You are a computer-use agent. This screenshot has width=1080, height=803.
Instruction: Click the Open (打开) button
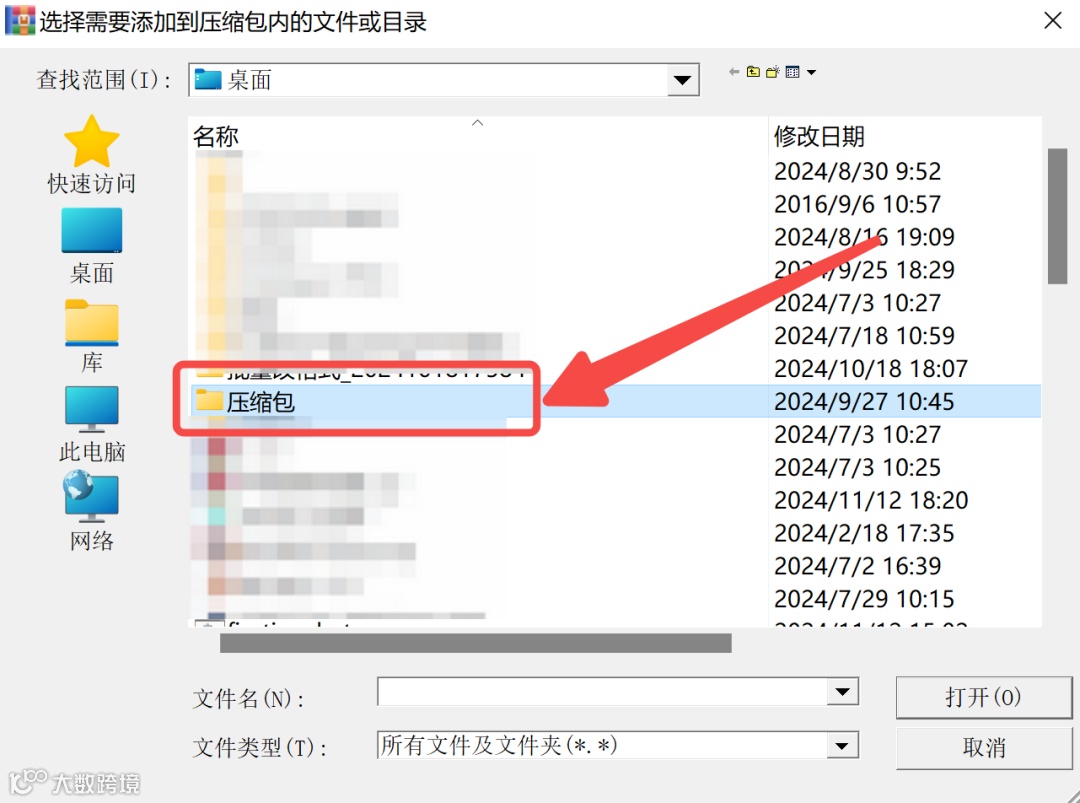[x=984, y=697]
